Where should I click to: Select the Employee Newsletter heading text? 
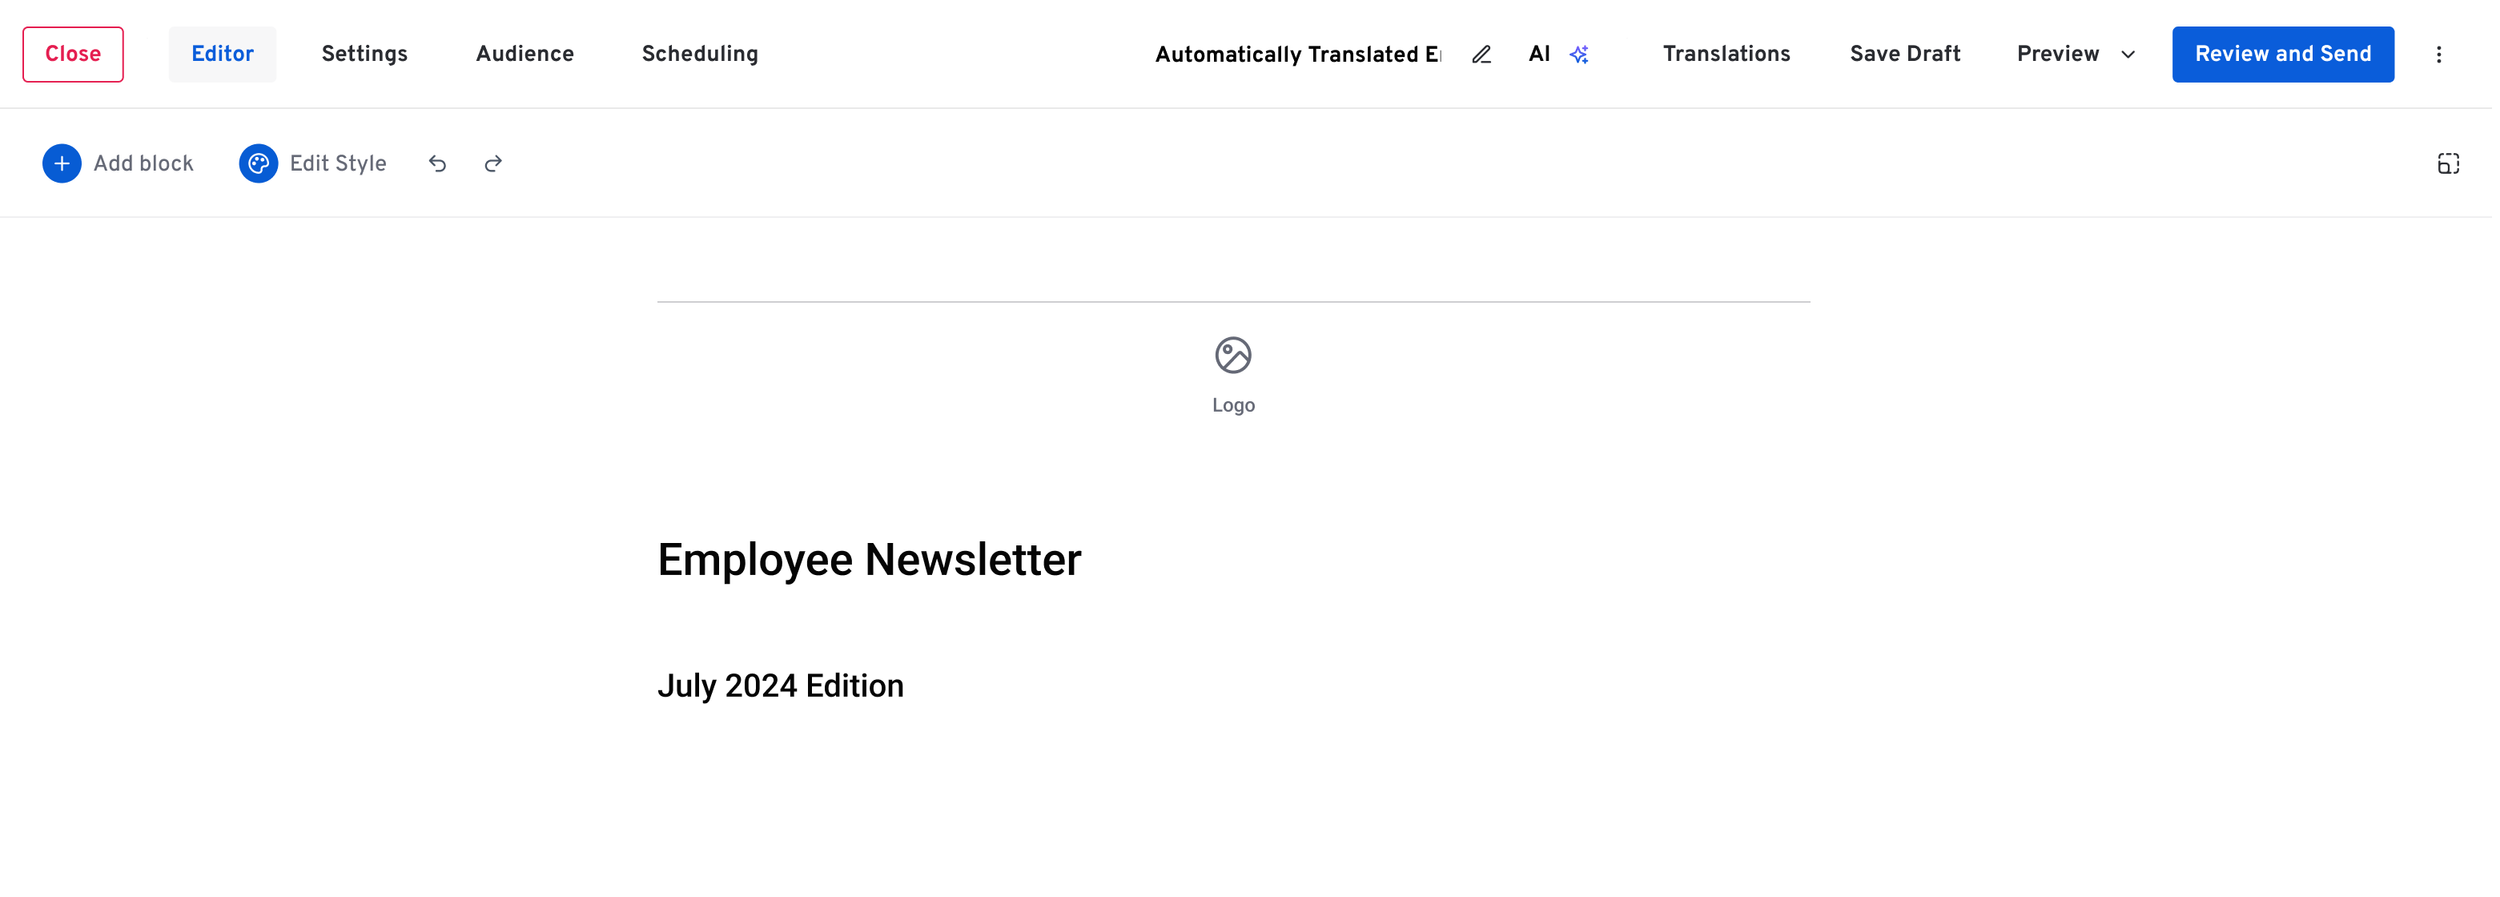tap(869, 560)
